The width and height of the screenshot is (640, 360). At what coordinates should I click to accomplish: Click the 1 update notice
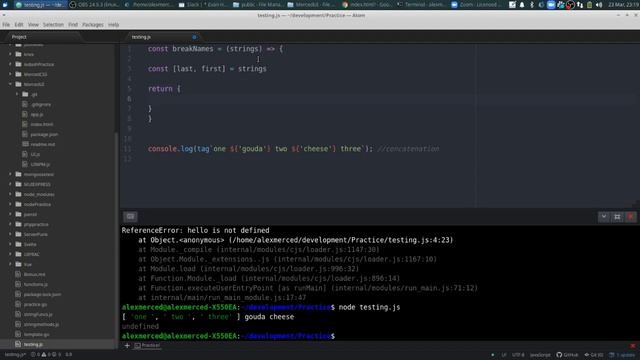click(x=622, y=355)
